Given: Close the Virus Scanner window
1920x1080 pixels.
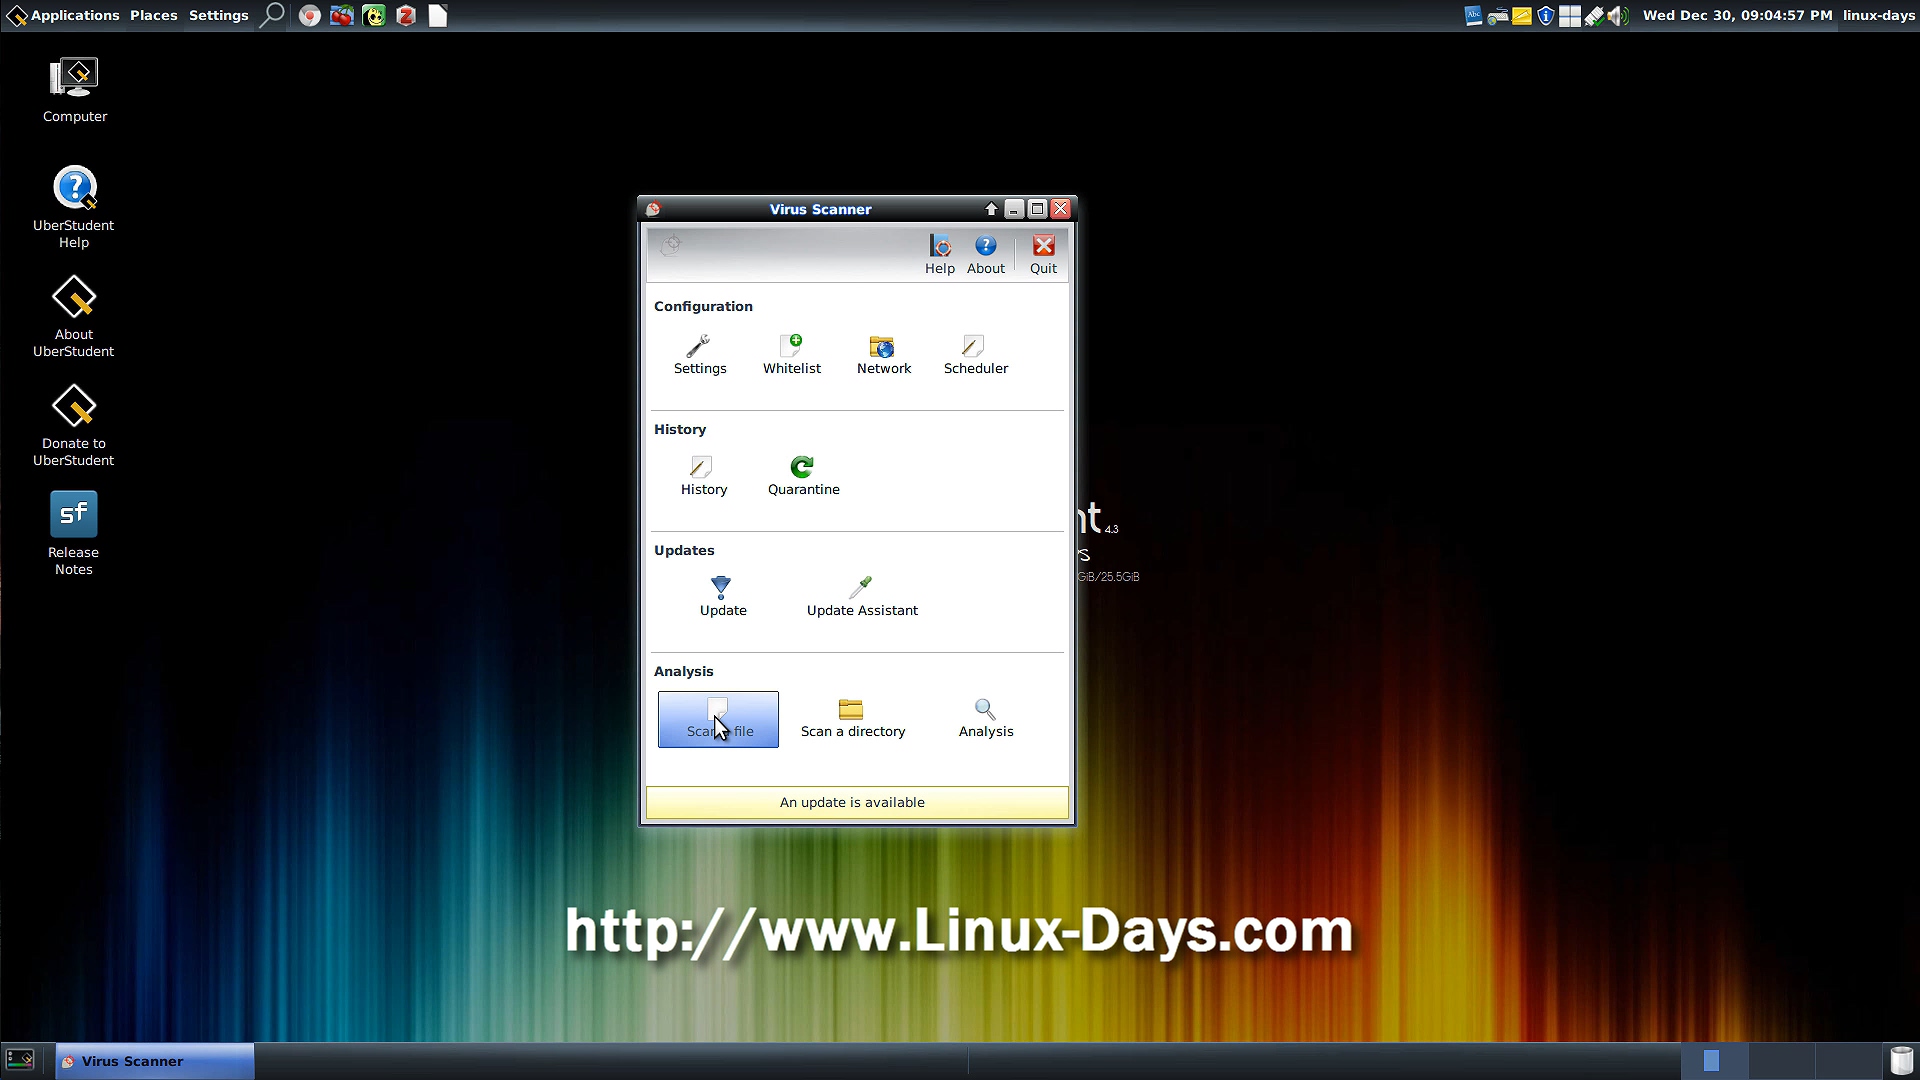Looking at the screenshot, I should (1061, 209).
